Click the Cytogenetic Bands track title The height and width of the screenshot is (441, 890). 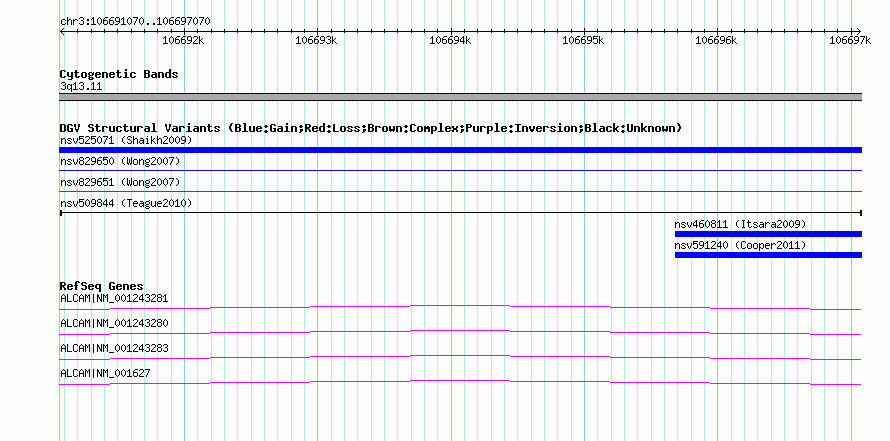point(119,74)
